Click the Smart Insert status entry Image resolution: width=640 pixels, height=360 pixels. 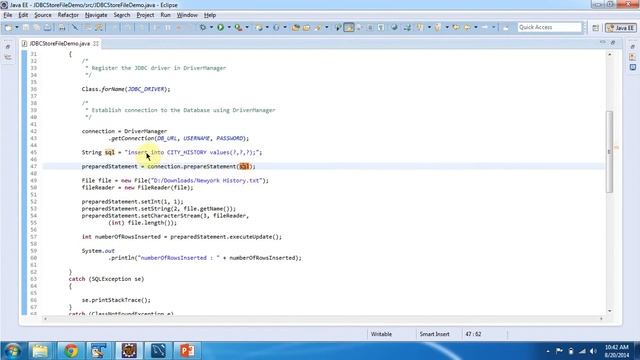[434, 334]
